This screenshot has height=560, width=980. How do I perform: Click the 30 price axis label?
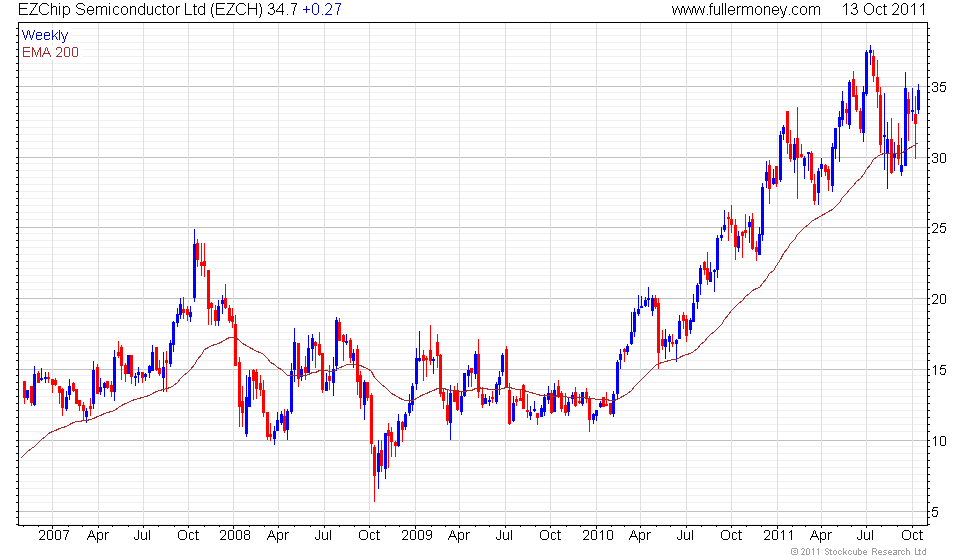[939, 158]
